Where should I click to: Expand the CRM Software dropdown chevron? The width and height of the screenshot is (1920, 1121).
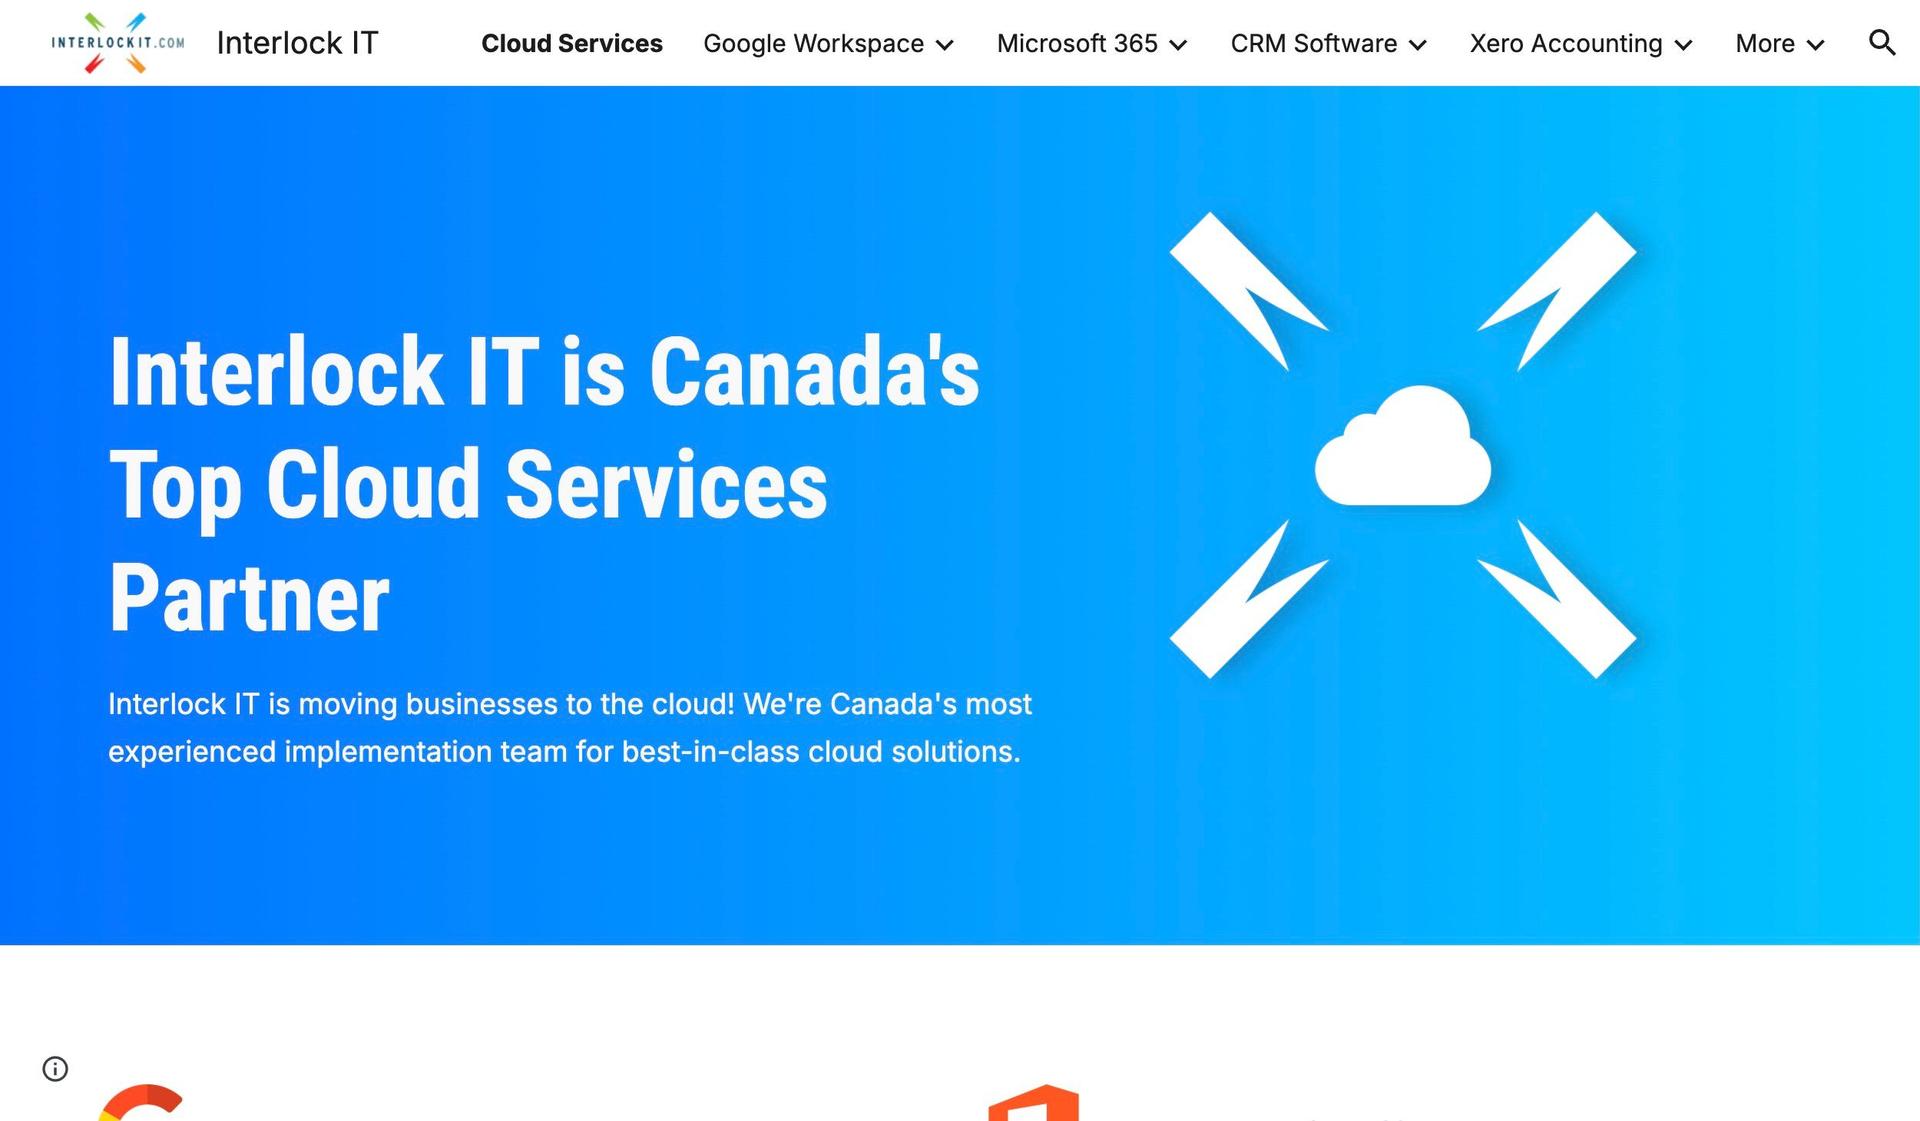pos(1418,45)
